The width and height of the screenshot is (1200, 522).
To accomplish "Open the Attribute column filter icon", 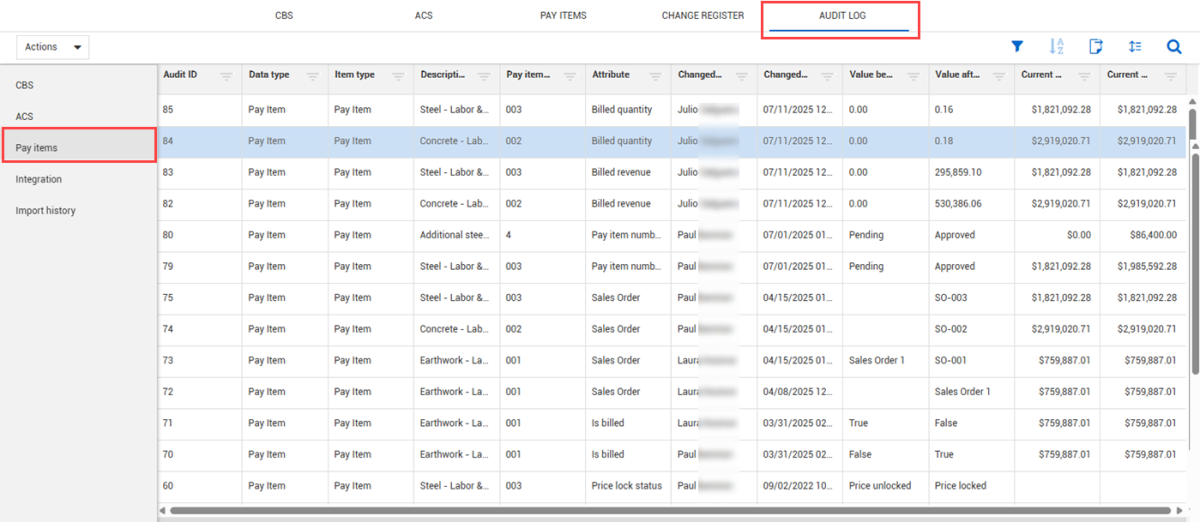I will 656,76.
